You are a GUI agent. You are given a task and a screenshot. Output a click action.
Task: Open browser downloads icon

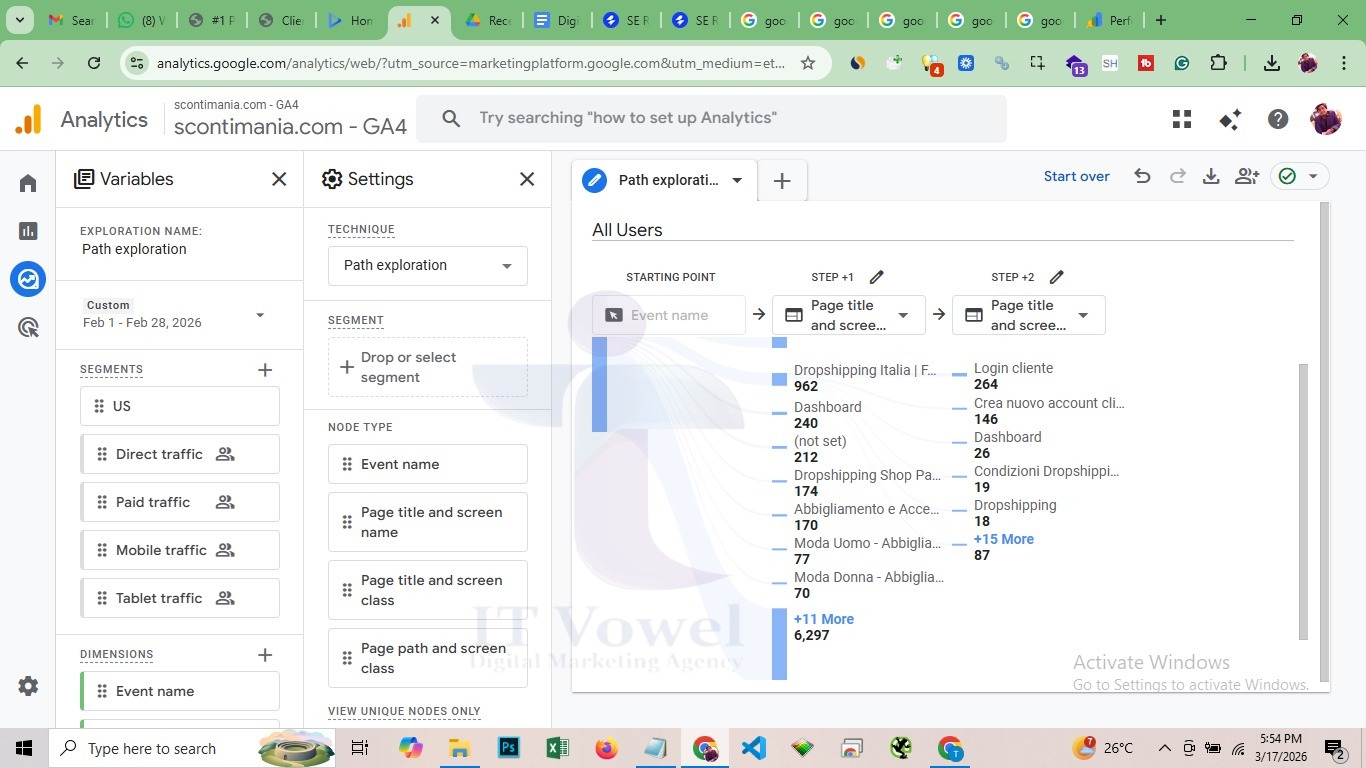click(x=1271, y=63)
